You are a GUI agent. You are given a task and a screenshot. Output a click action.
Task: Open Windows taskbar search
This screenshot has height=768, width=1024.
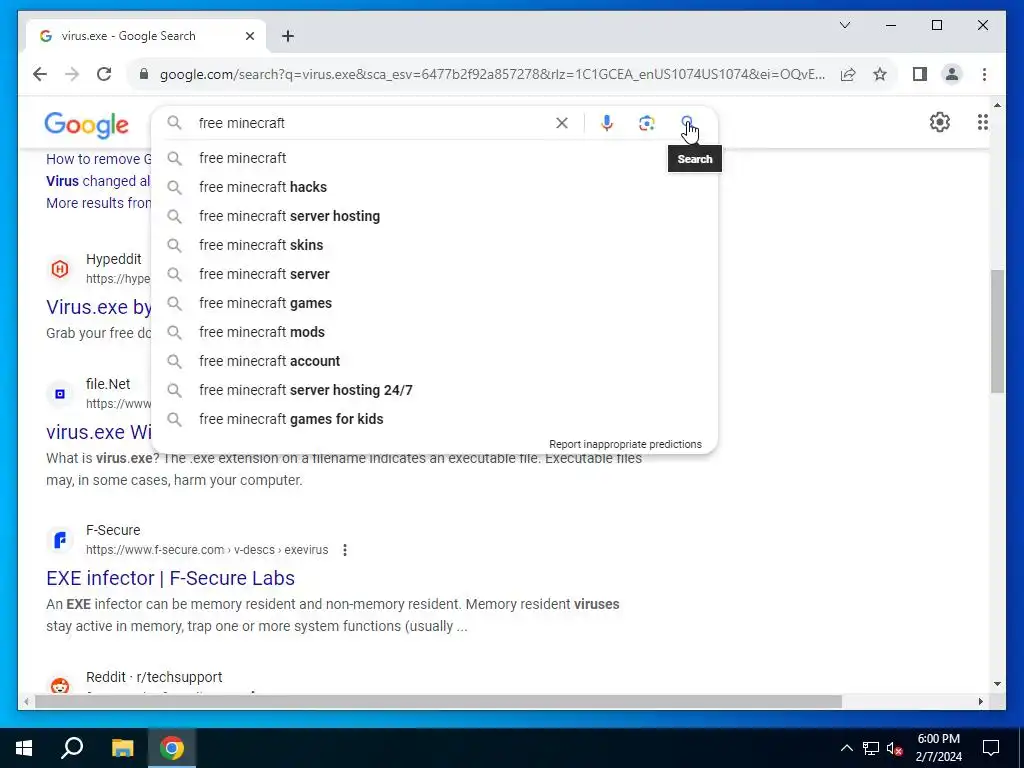[x=72, y=748]
